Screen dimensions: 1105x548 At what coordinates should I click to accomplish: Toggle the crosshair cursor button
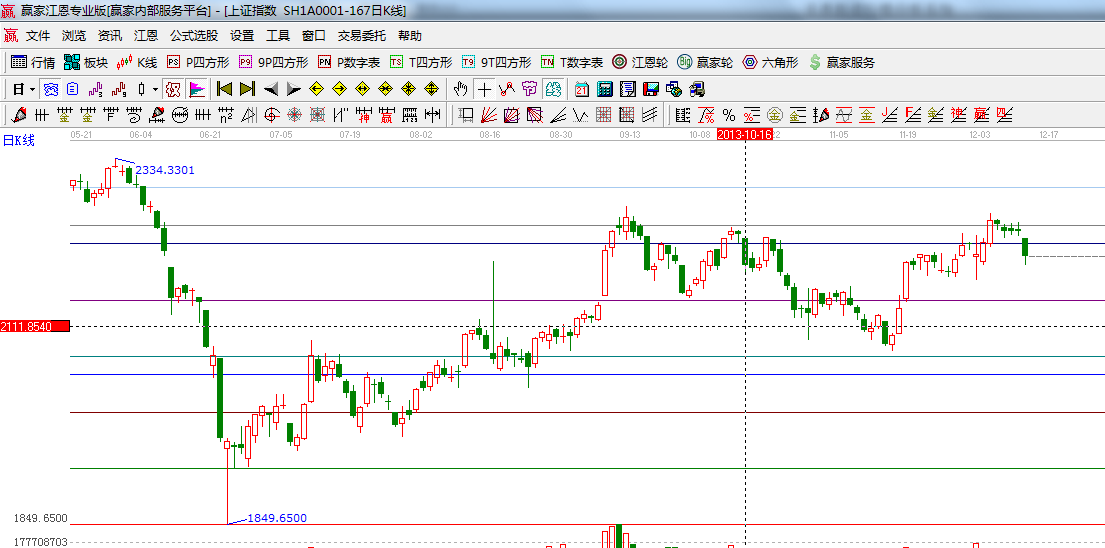[484, 89]
